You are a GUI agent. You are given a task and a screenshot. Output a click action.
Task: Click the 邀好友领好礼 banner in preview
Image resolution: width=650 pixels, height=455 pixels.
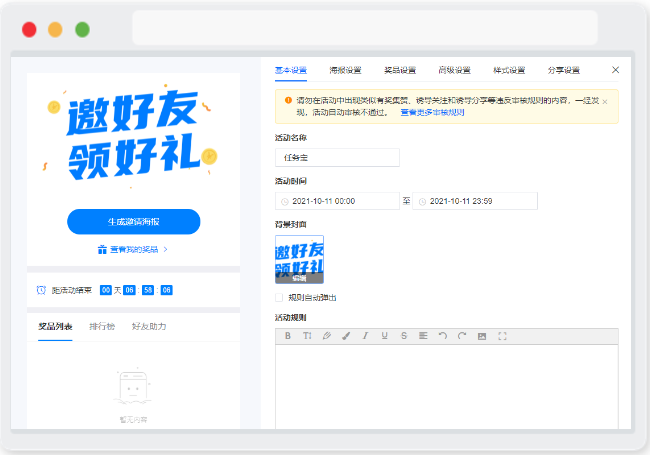[x=133, y=135]
